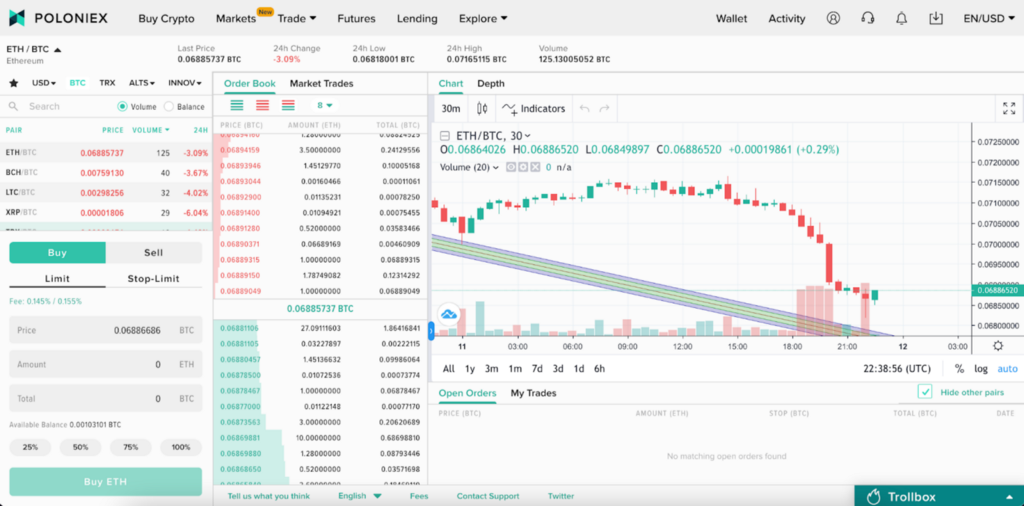
Task: Show only sell orders in order book
Action: pyautogui.click(x=263, y=105)
